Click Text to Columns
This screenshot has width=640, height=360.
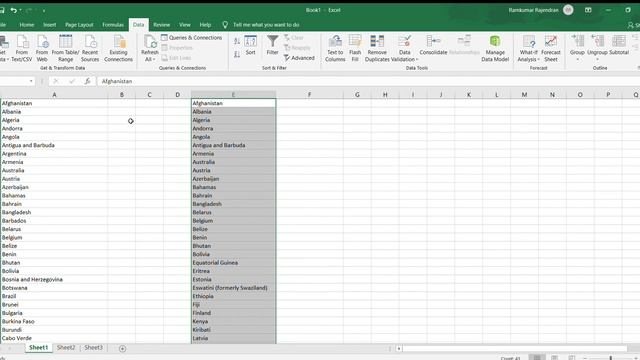pyautogui.click(x=335, y=48)
